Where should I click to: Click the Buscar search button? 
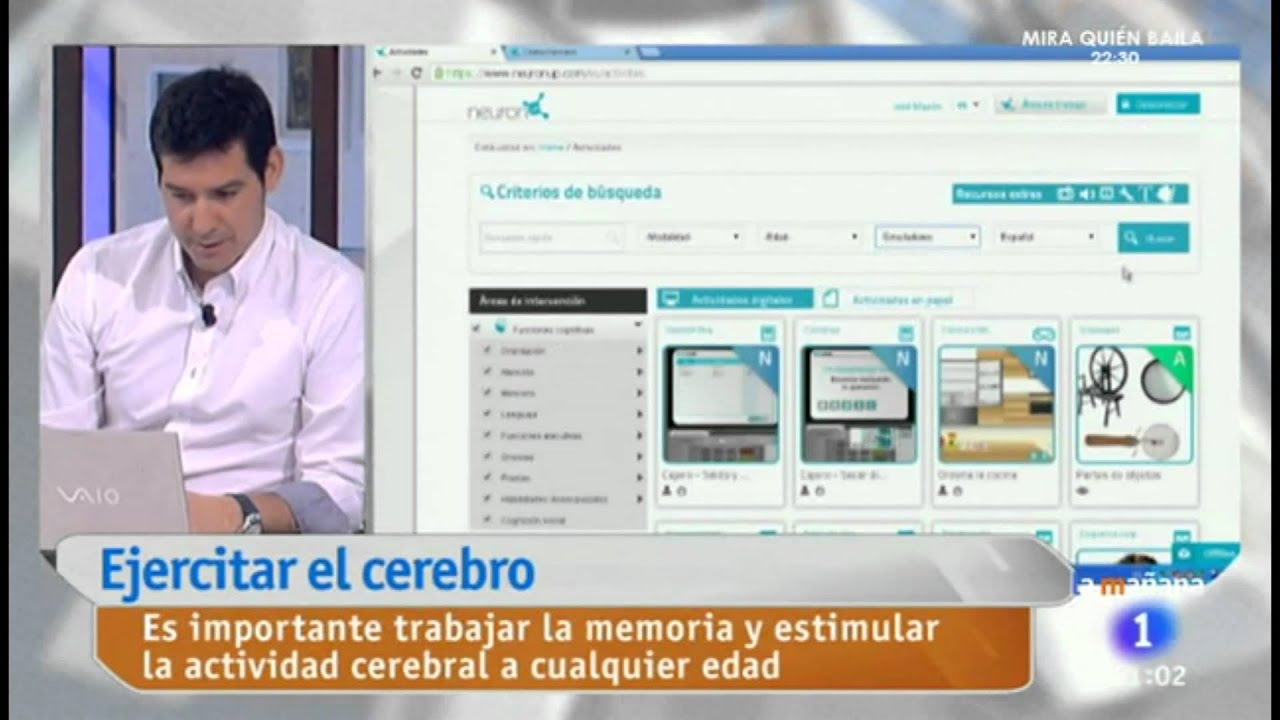[1153, 238]
